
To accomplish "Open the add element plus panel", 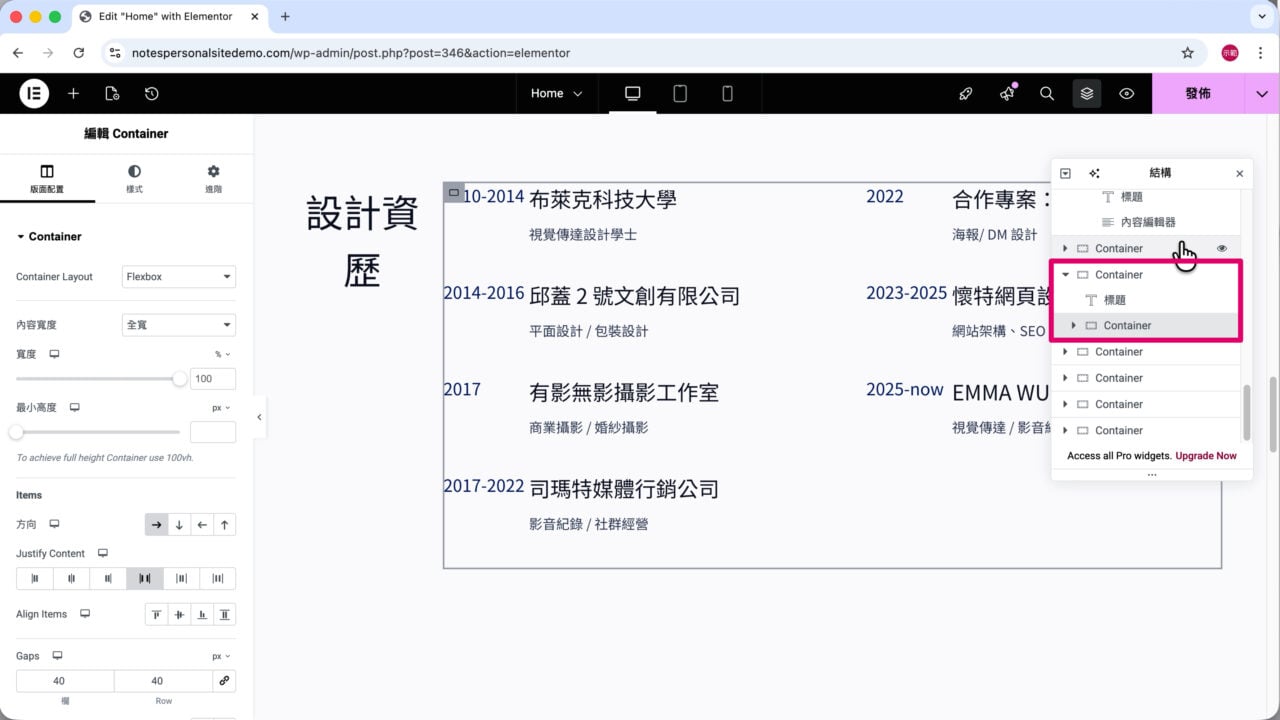I will coord(73,93).
